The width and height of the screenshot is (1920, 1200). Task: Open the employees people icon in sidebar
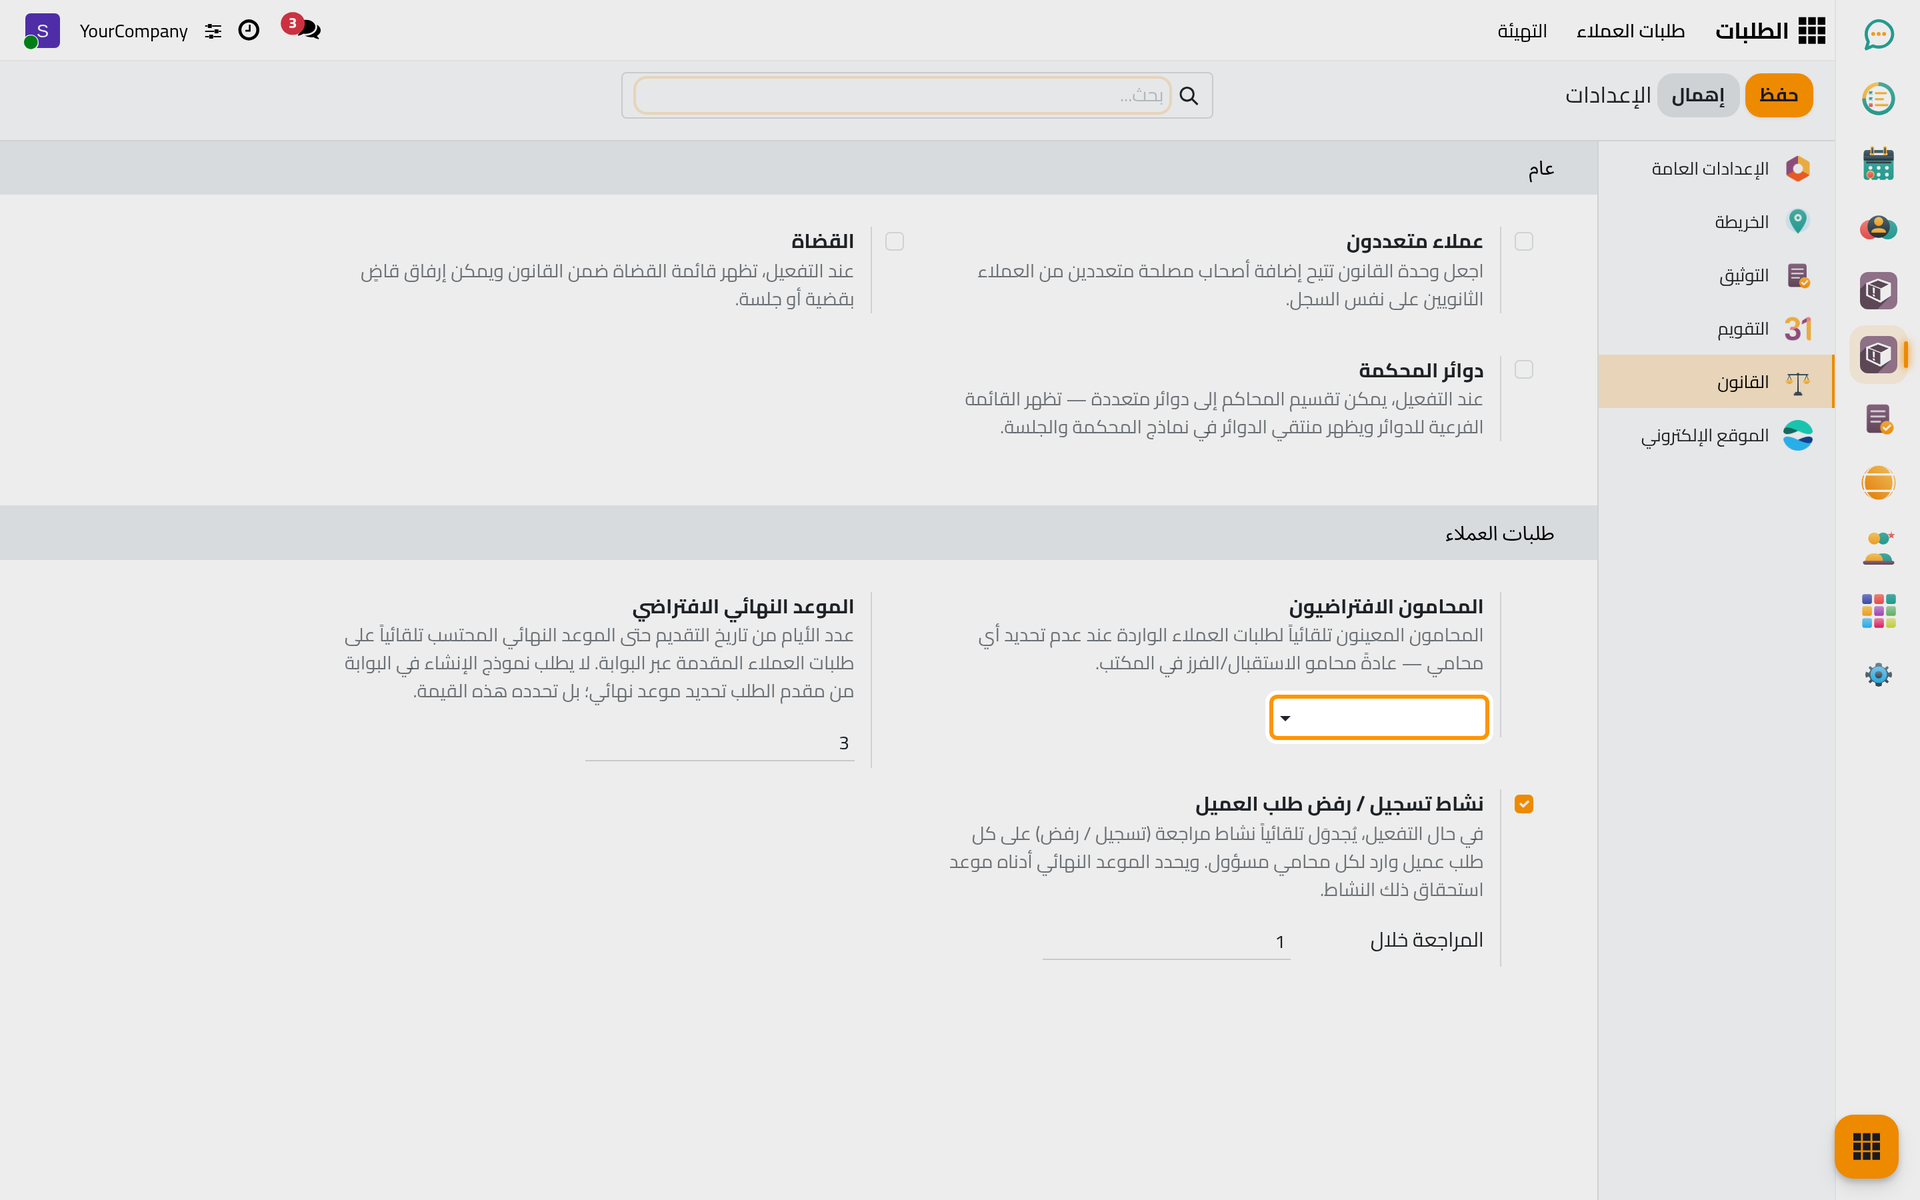(1878, 547)
